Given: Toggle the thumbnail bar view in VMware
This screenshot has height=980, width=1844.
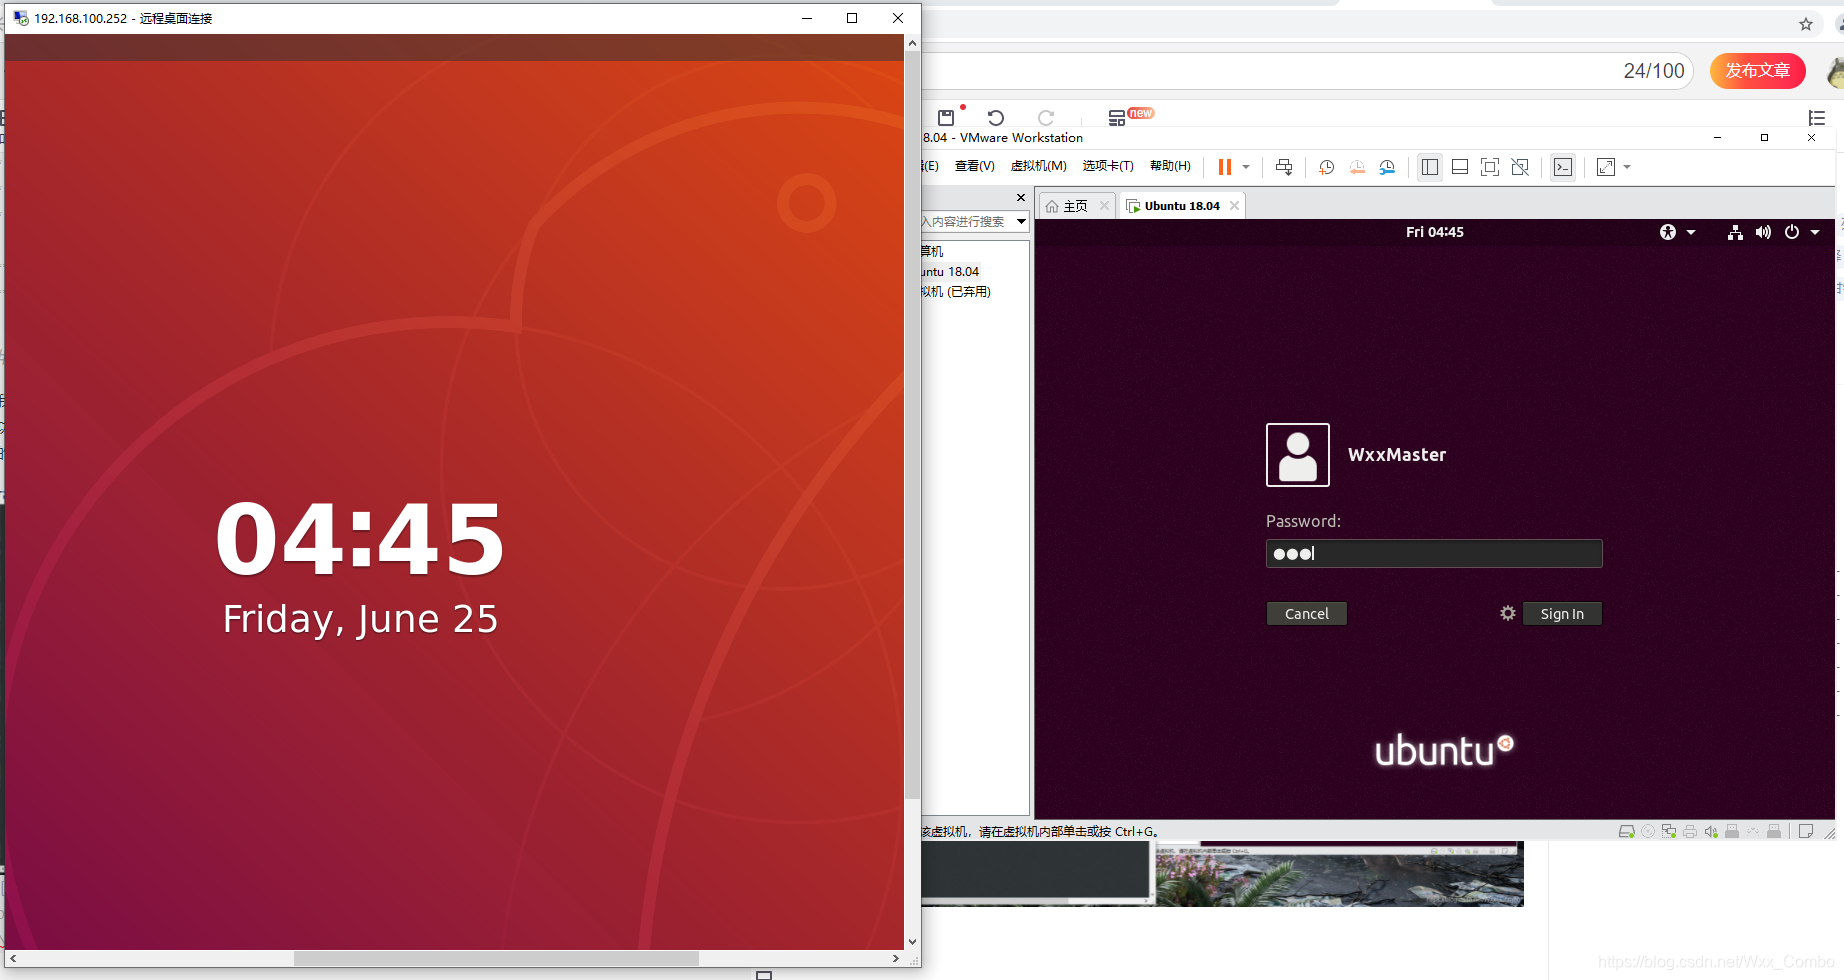Looking at the screenshot, I should pos(1460,167).
